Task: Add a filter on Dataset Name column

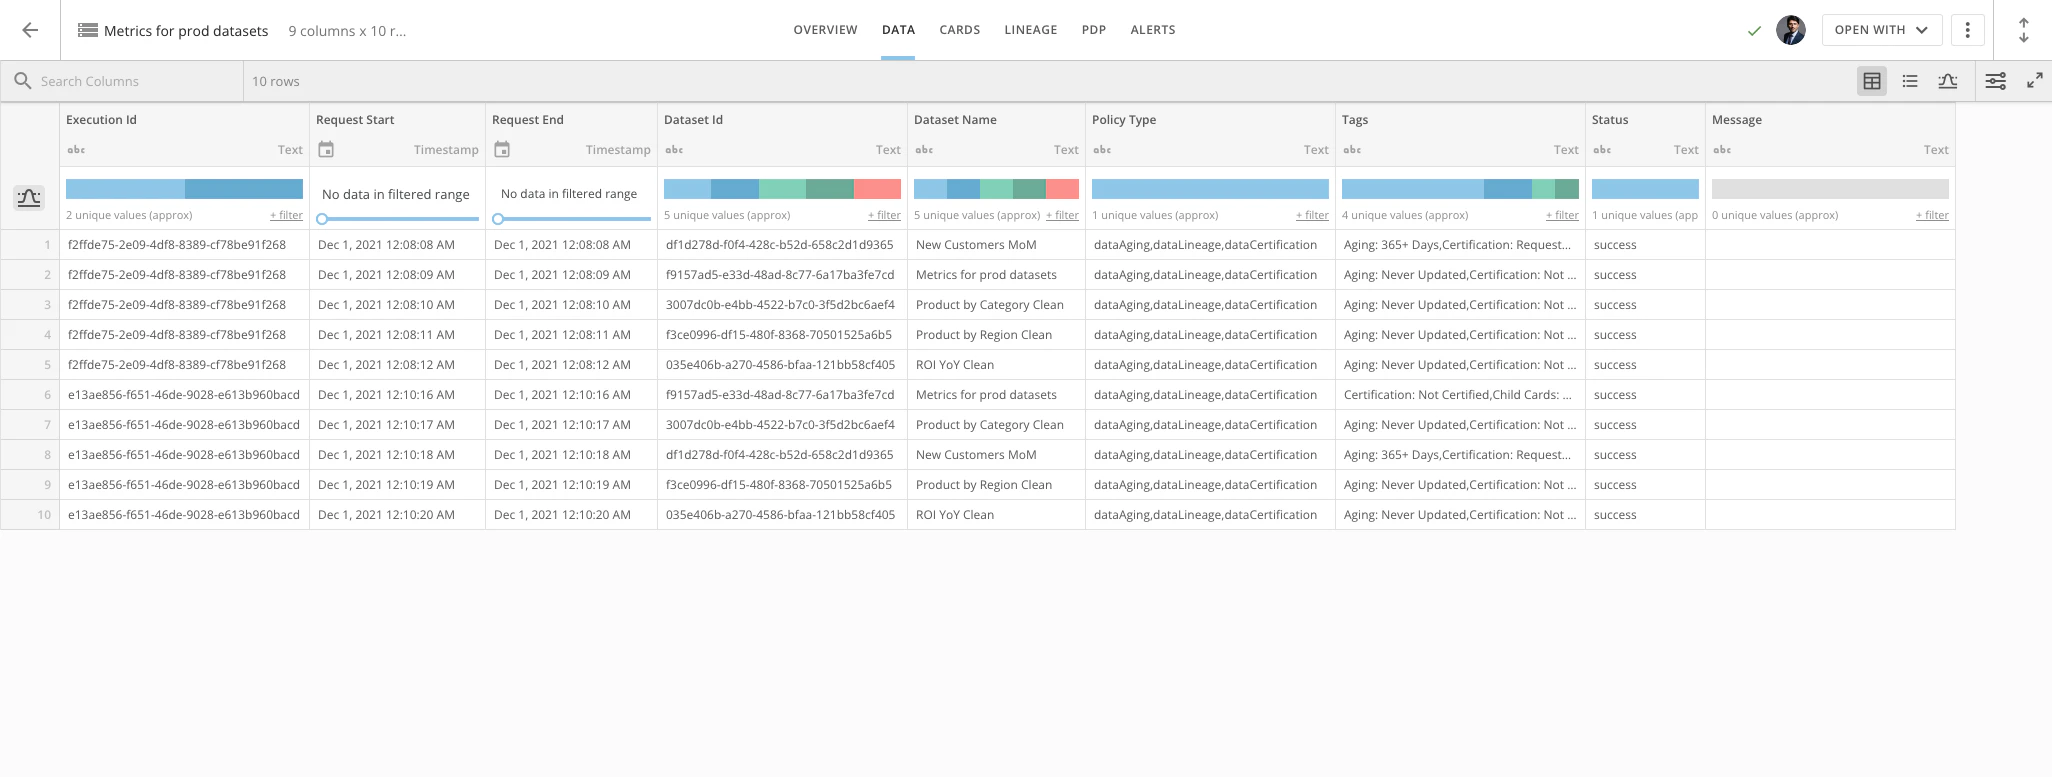Action: pyautogui.click(x=1062, y=215)
